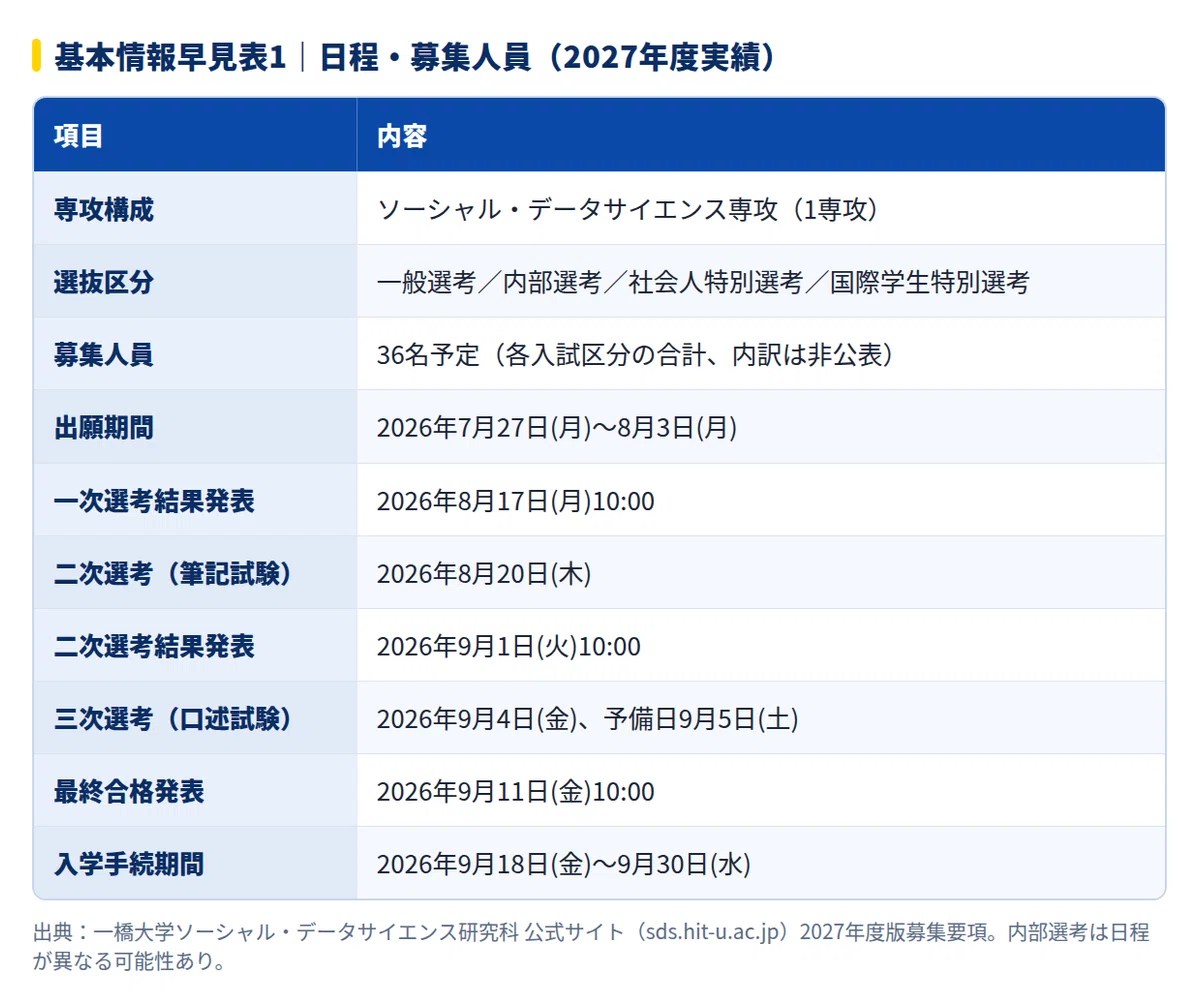Select the 内容 column header

(x=761, y=135)
